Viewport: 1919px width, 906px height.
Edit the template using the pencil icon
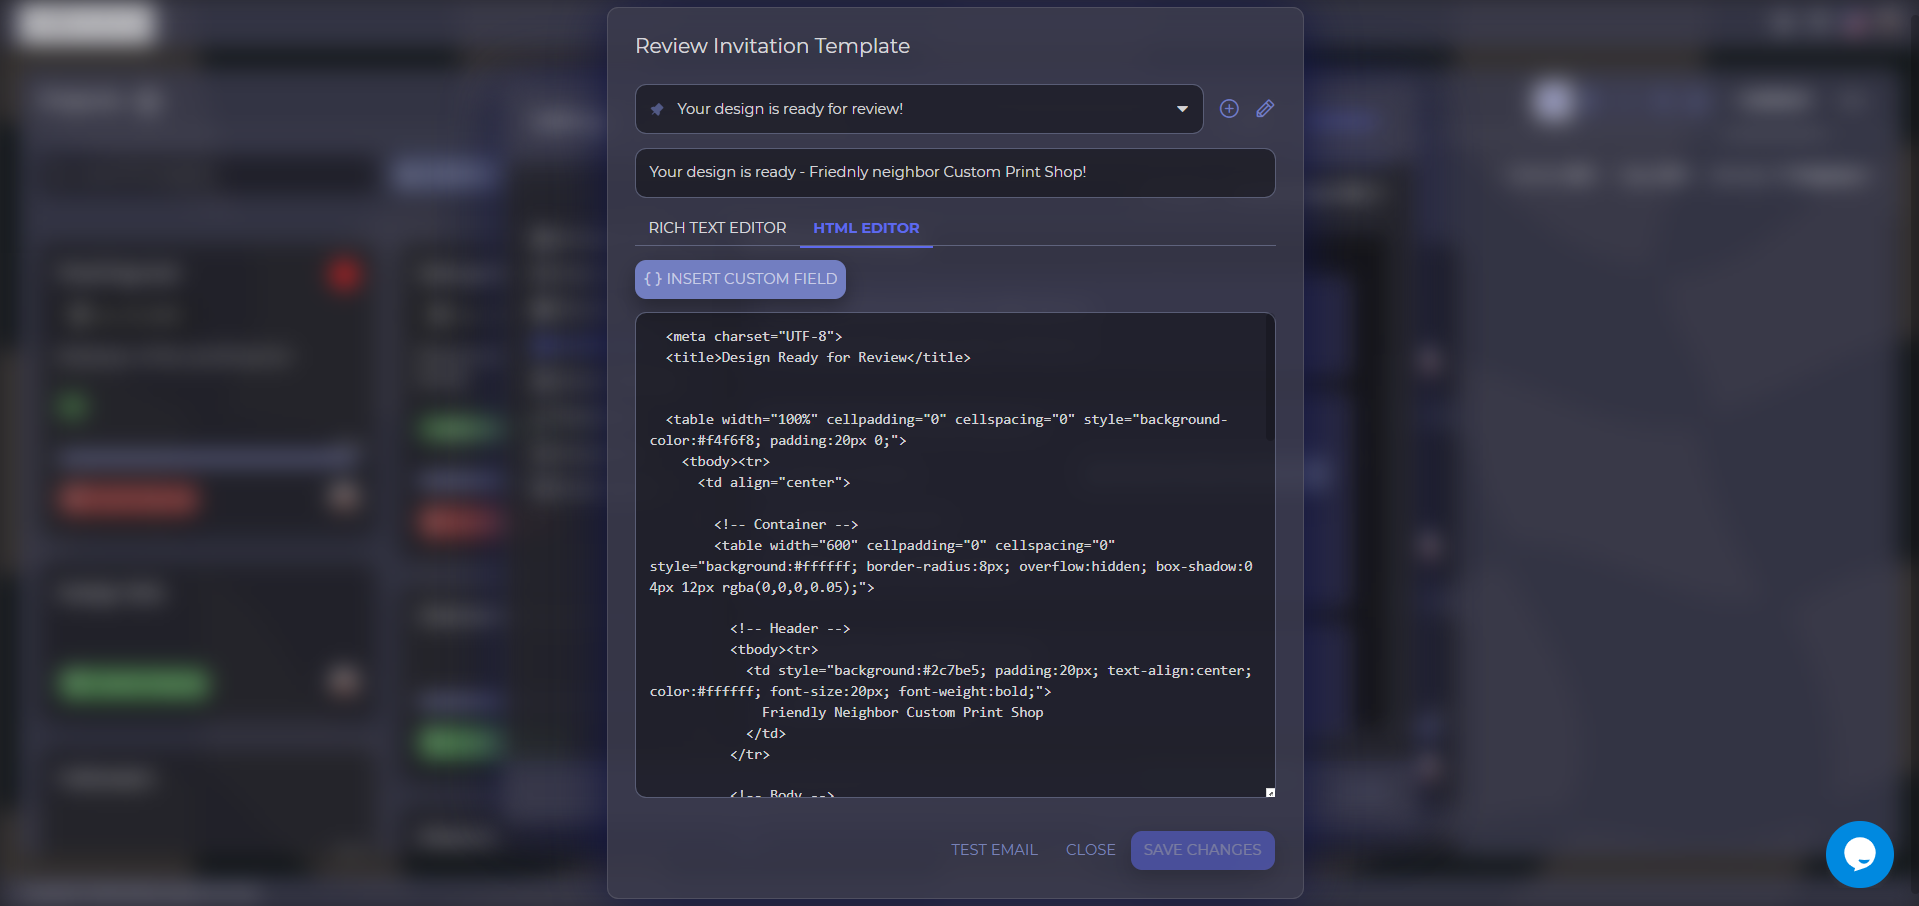pyautogui.click(x=1264, y=109)
